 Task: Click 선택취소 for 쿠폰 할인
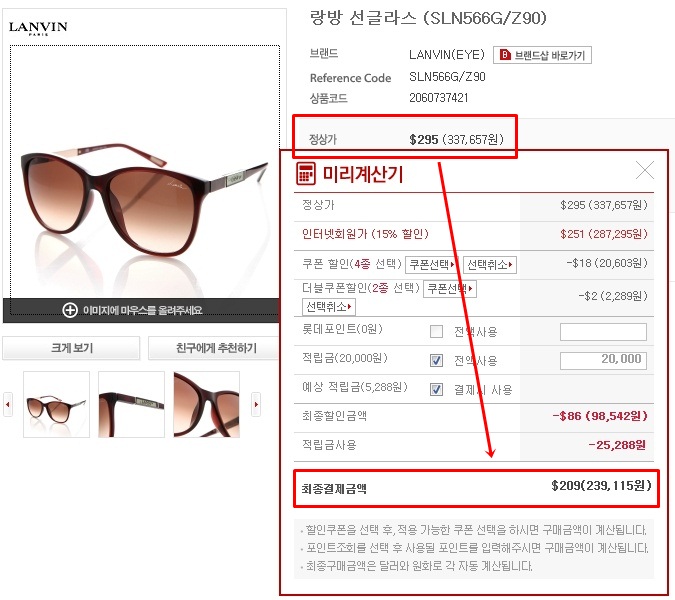489,264
